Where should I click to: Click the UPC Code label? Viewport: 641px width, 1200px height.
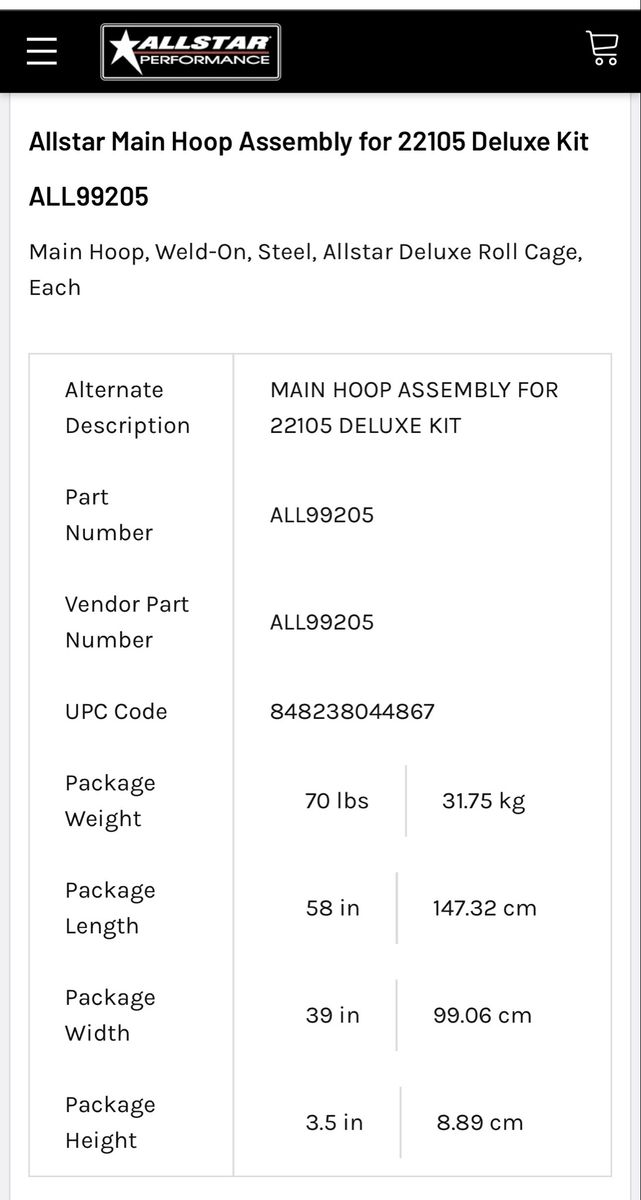(116, 712)
